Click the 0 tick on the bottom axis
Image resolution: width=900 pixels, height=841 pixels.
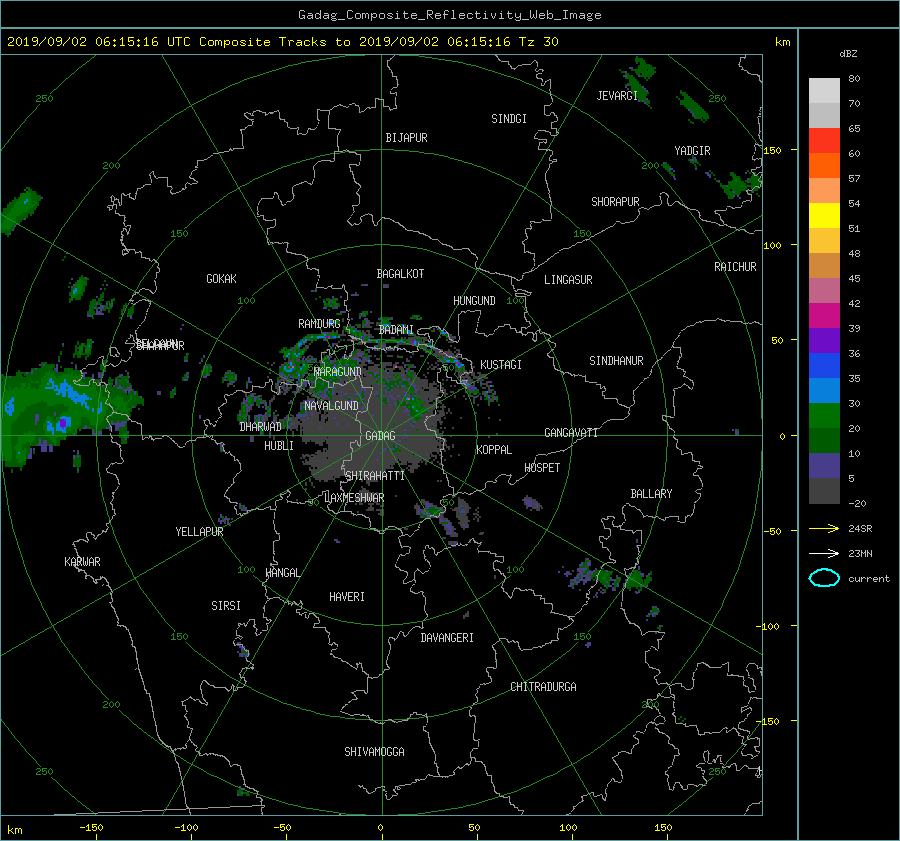[x=380, y=828]
